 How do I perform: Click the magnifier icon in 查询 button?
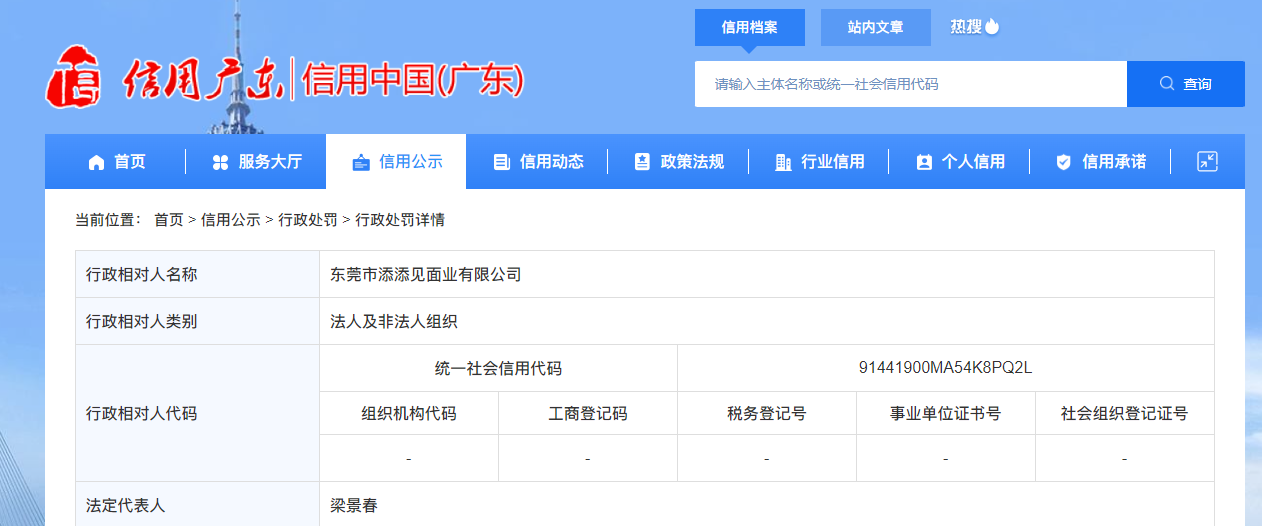click(1166, 84)
